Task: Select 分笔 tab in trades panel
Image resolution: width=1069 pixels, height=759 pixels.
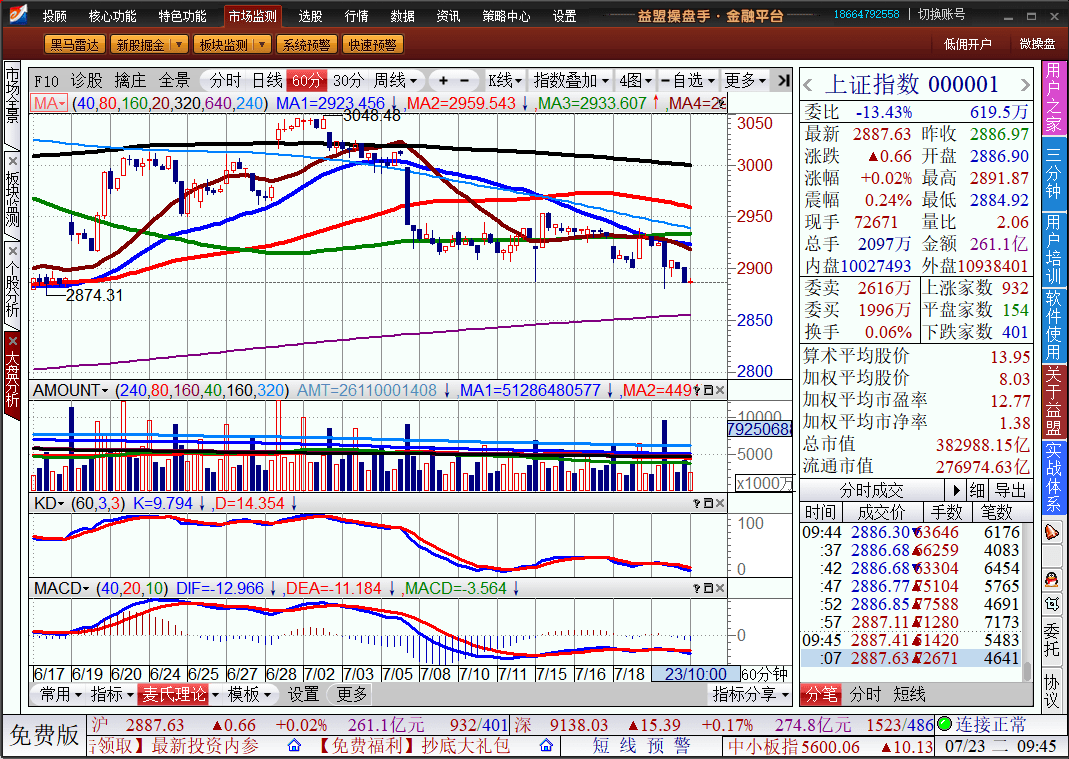Action: [821, 694]
